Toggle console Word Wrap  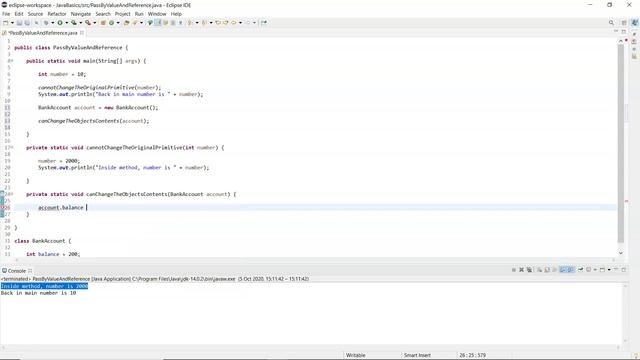pyautogui.click(x=554, y=270)
